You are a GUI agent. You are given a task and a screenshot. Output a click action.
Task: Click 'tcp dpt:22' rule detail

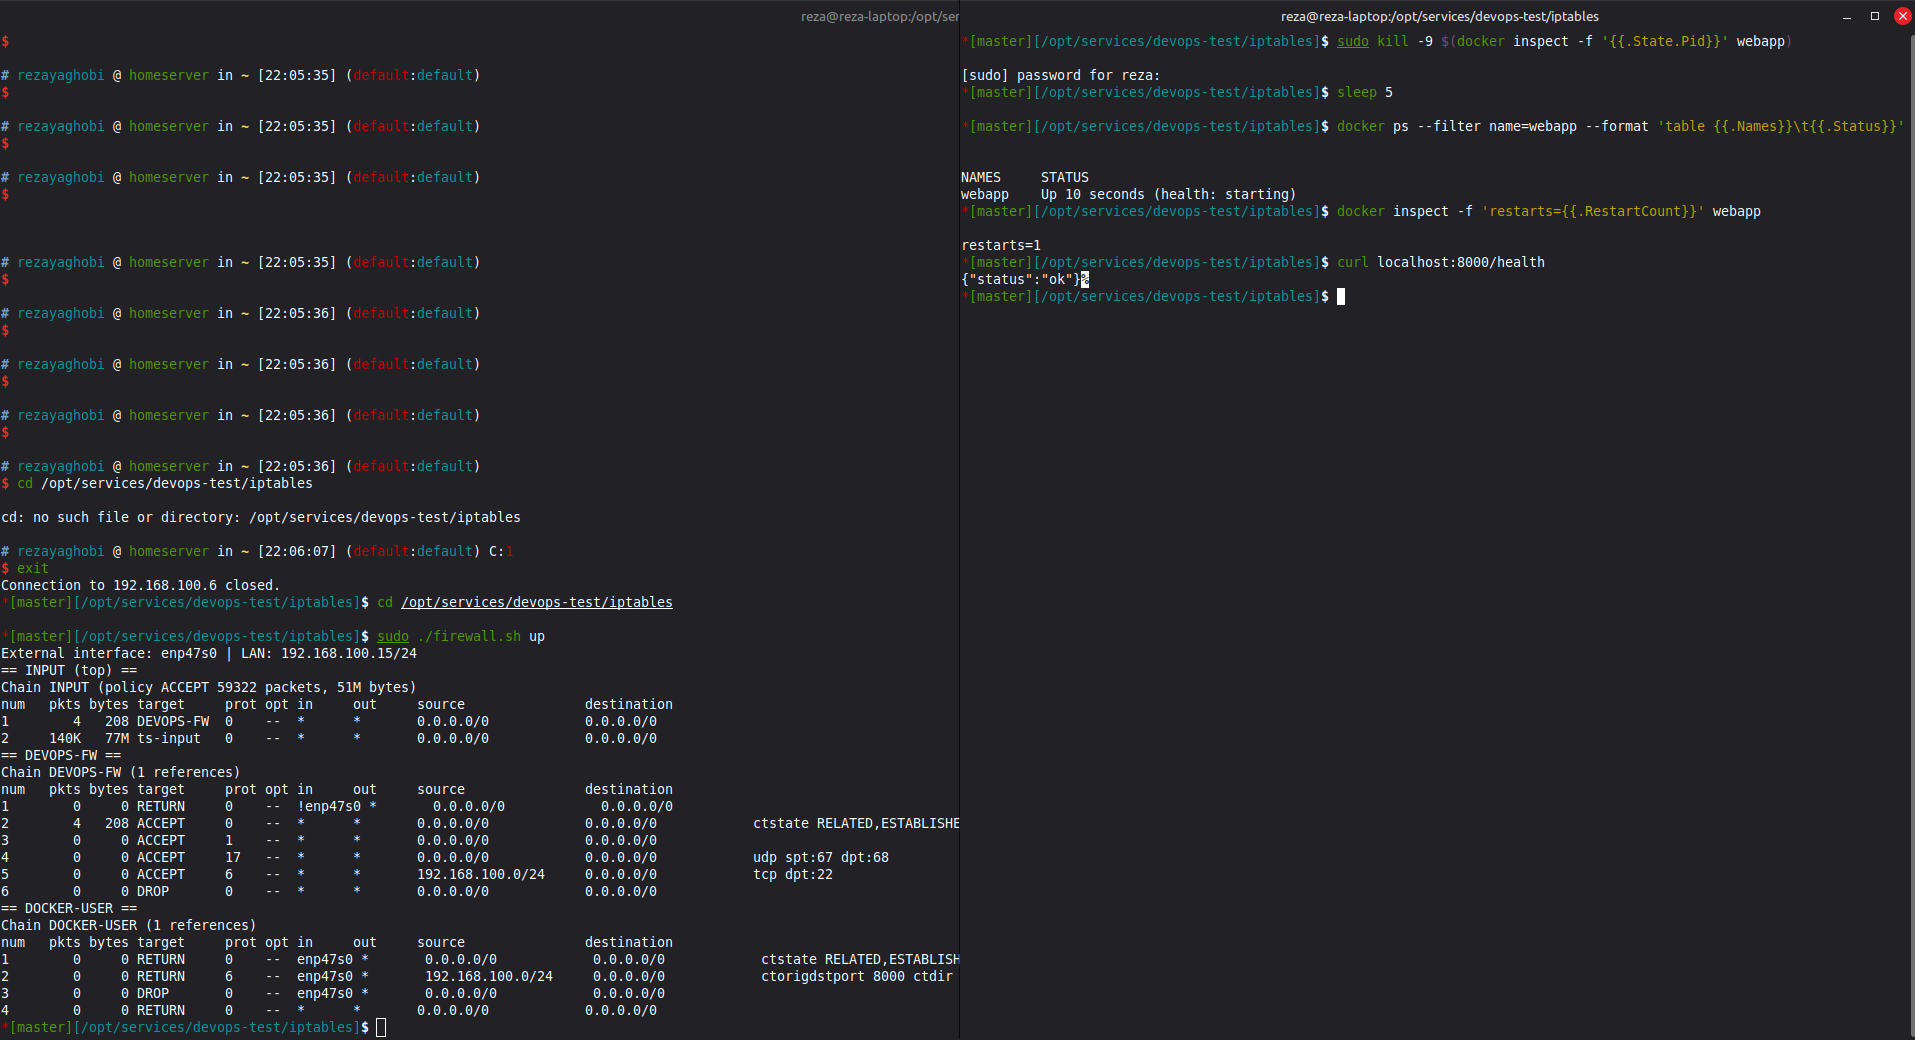point(793,874)
